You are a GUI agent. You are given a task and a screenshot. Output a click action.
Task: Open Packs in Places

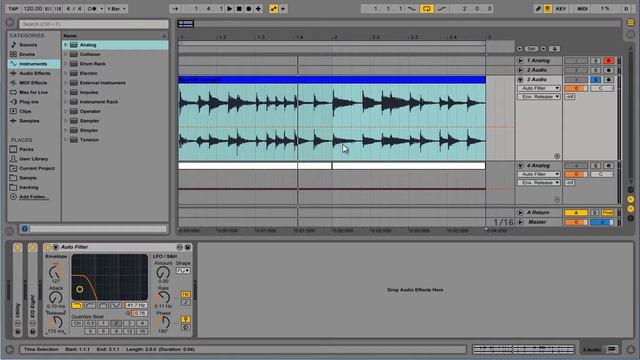(26, 150)
